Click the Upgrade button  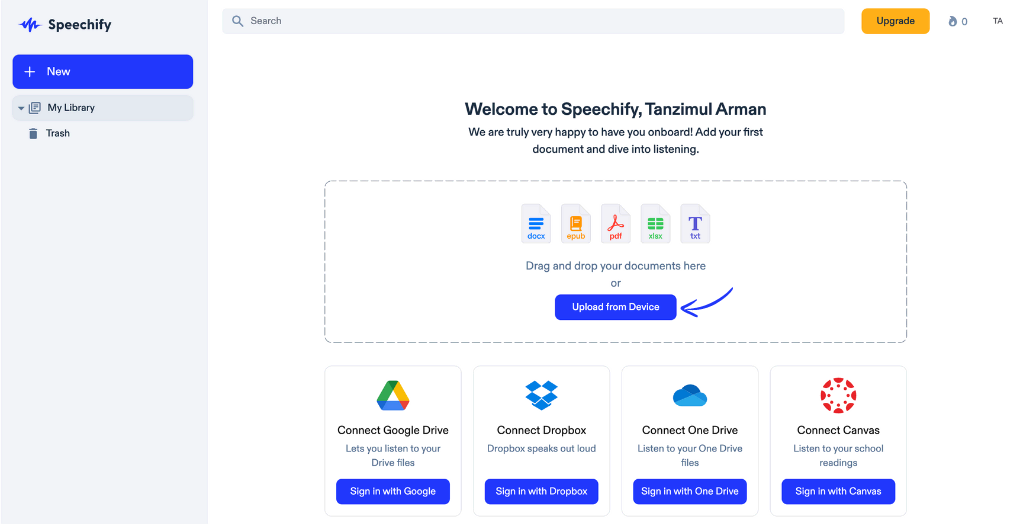point(895,21)
